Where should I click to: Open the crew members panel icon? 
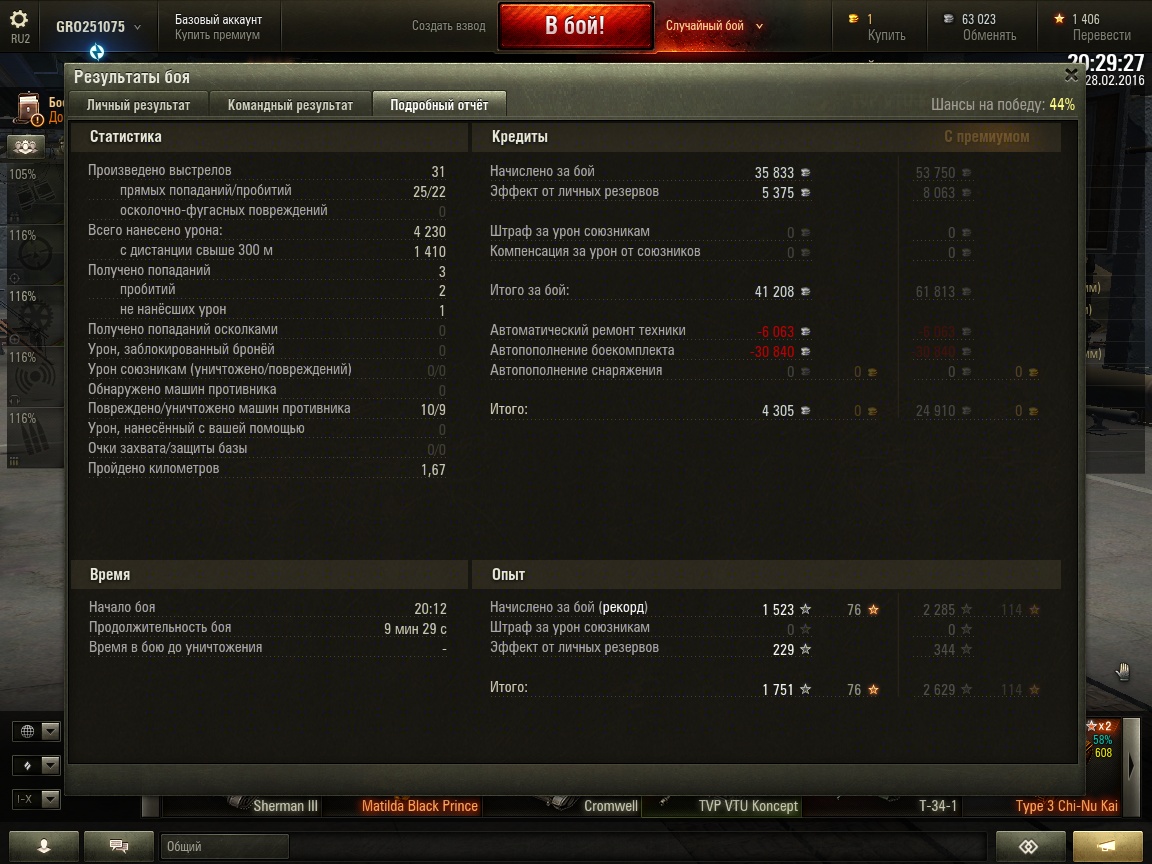[26, 146]
